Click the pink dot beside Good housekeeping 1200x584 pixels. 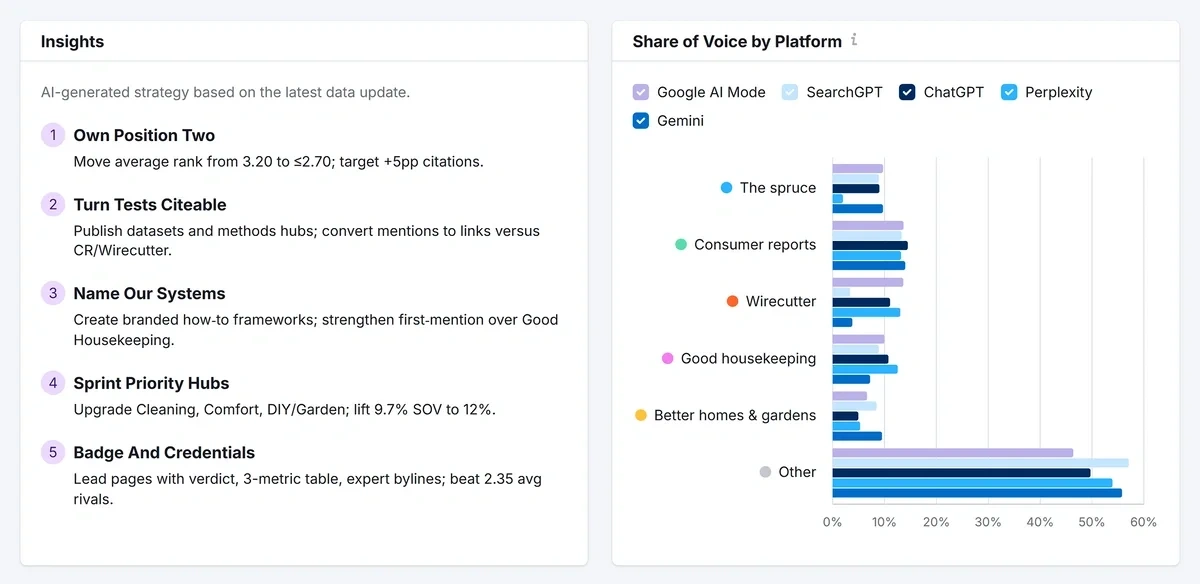point(668,359)
